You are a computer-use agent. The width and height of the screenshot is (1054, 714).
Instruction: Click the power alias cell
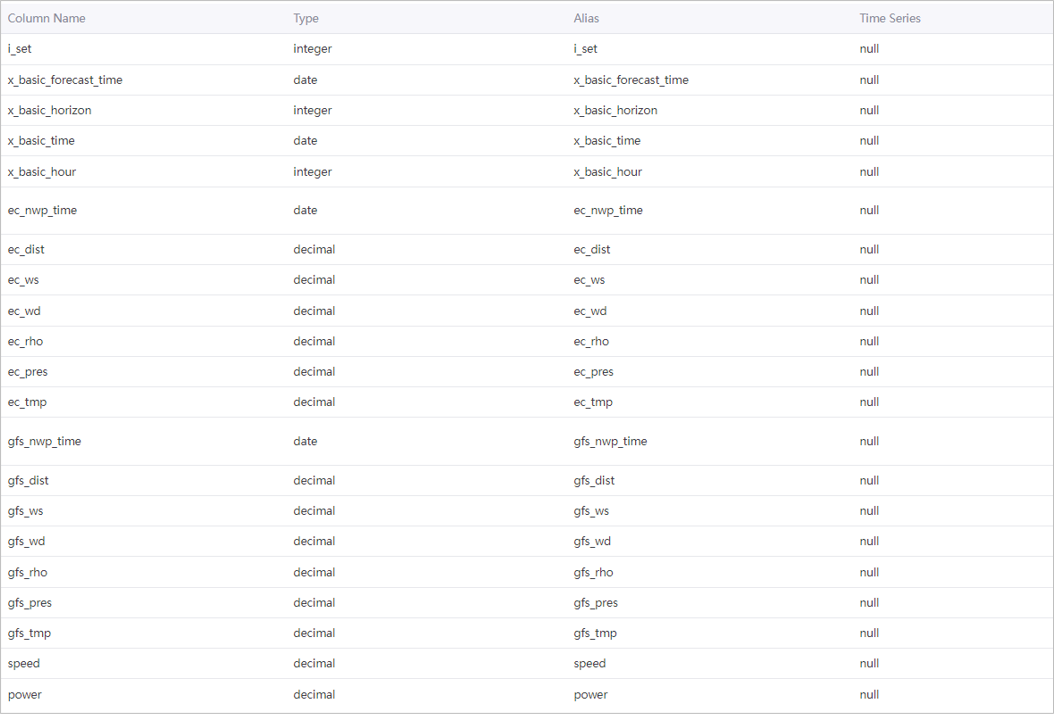click(591, 694)
